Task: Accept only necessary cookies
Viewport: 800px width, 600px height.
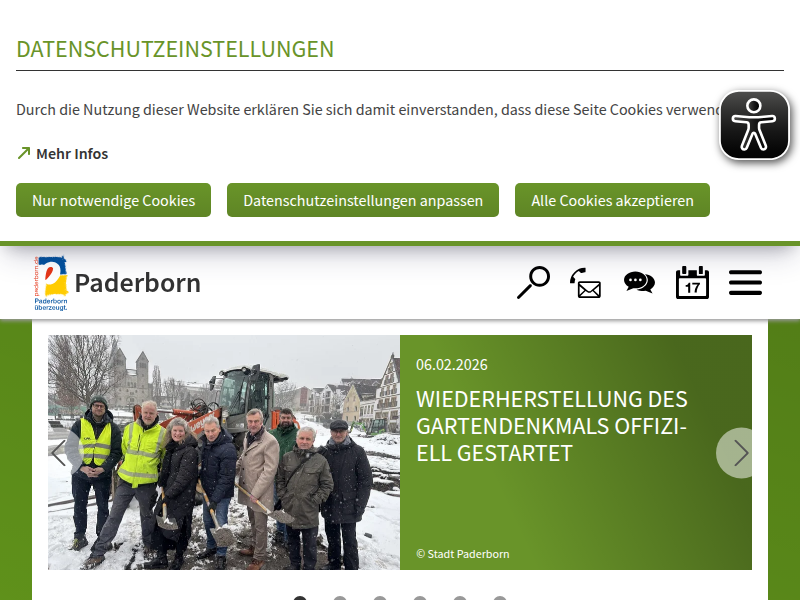Action: click(113, 200)
